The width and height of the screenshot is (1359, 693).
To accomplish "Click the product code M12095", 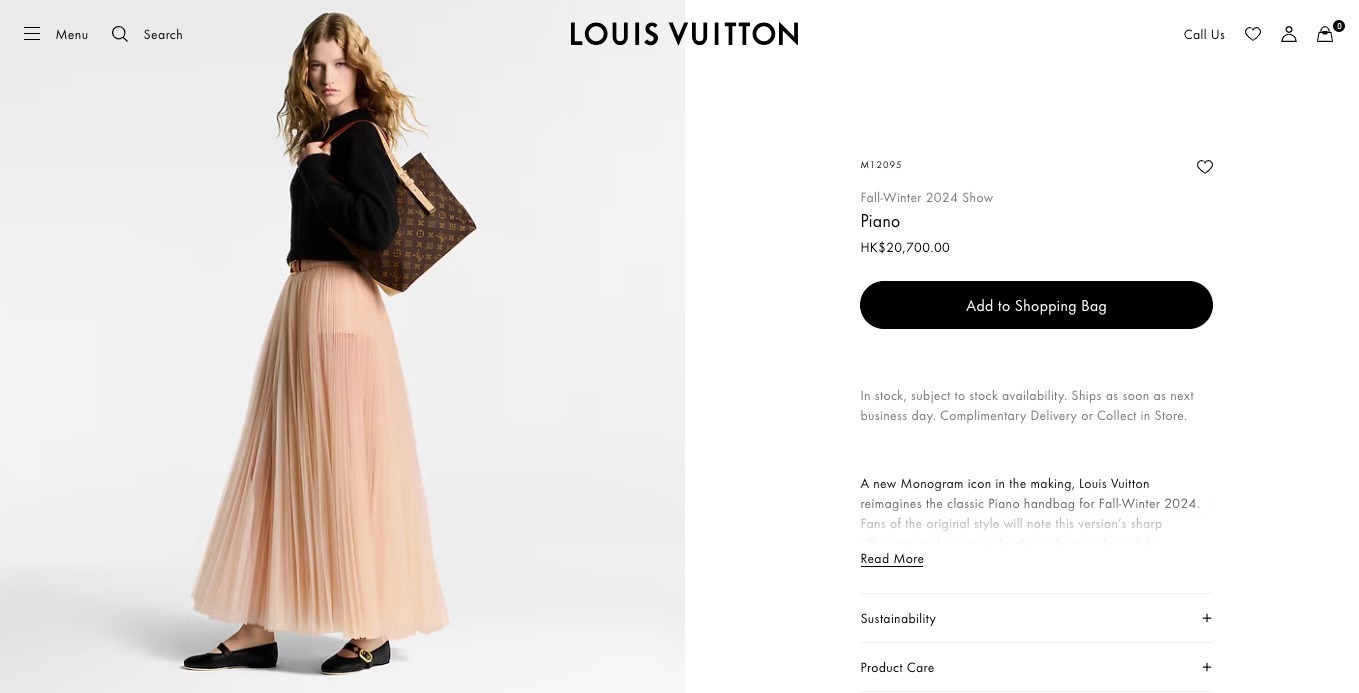I will 881,165.
